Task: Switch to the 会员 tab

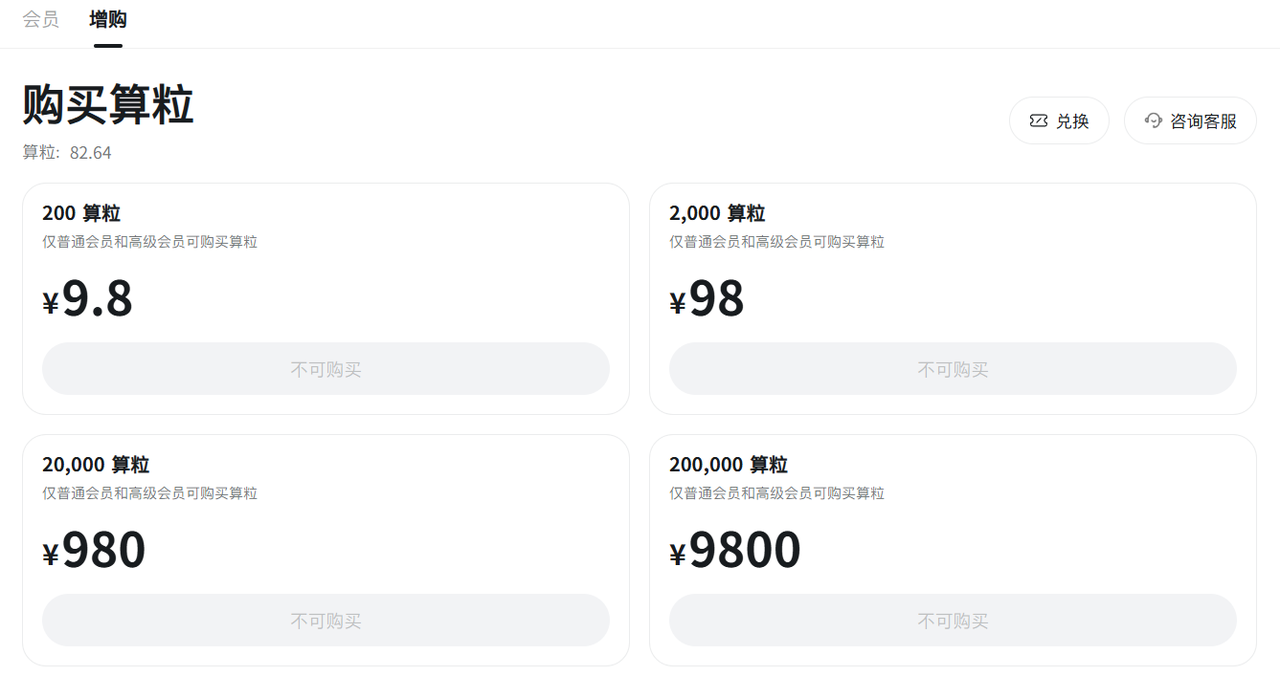Action: click(x=41, y=20)
